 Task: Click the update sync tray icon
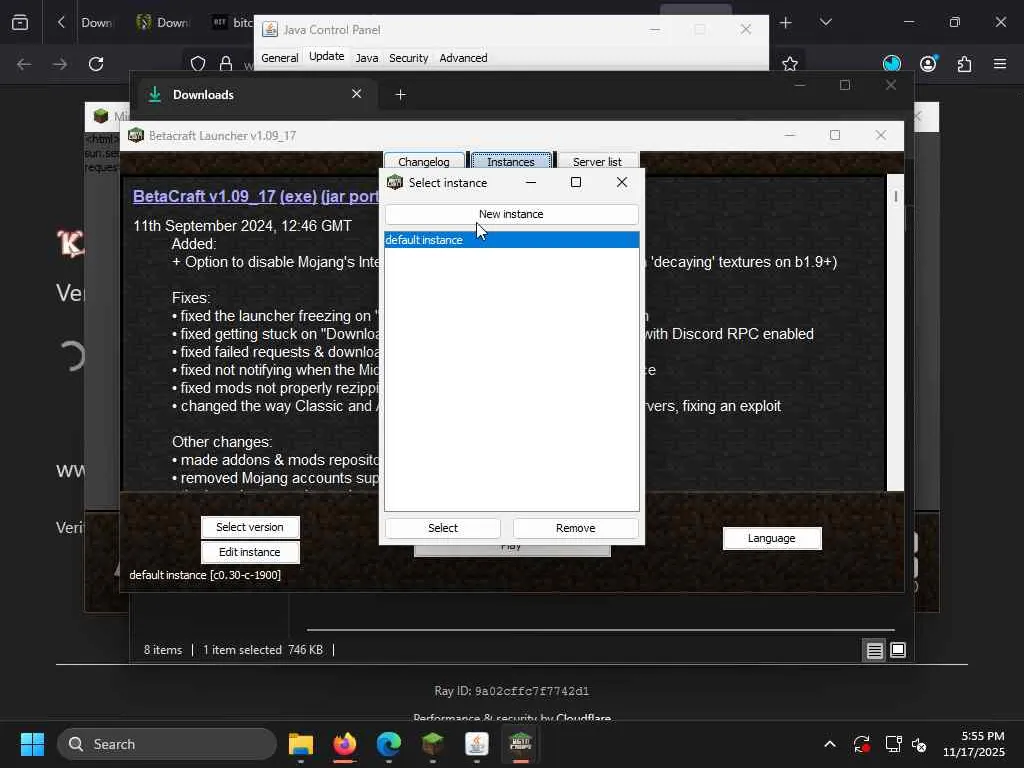point(861,744)
